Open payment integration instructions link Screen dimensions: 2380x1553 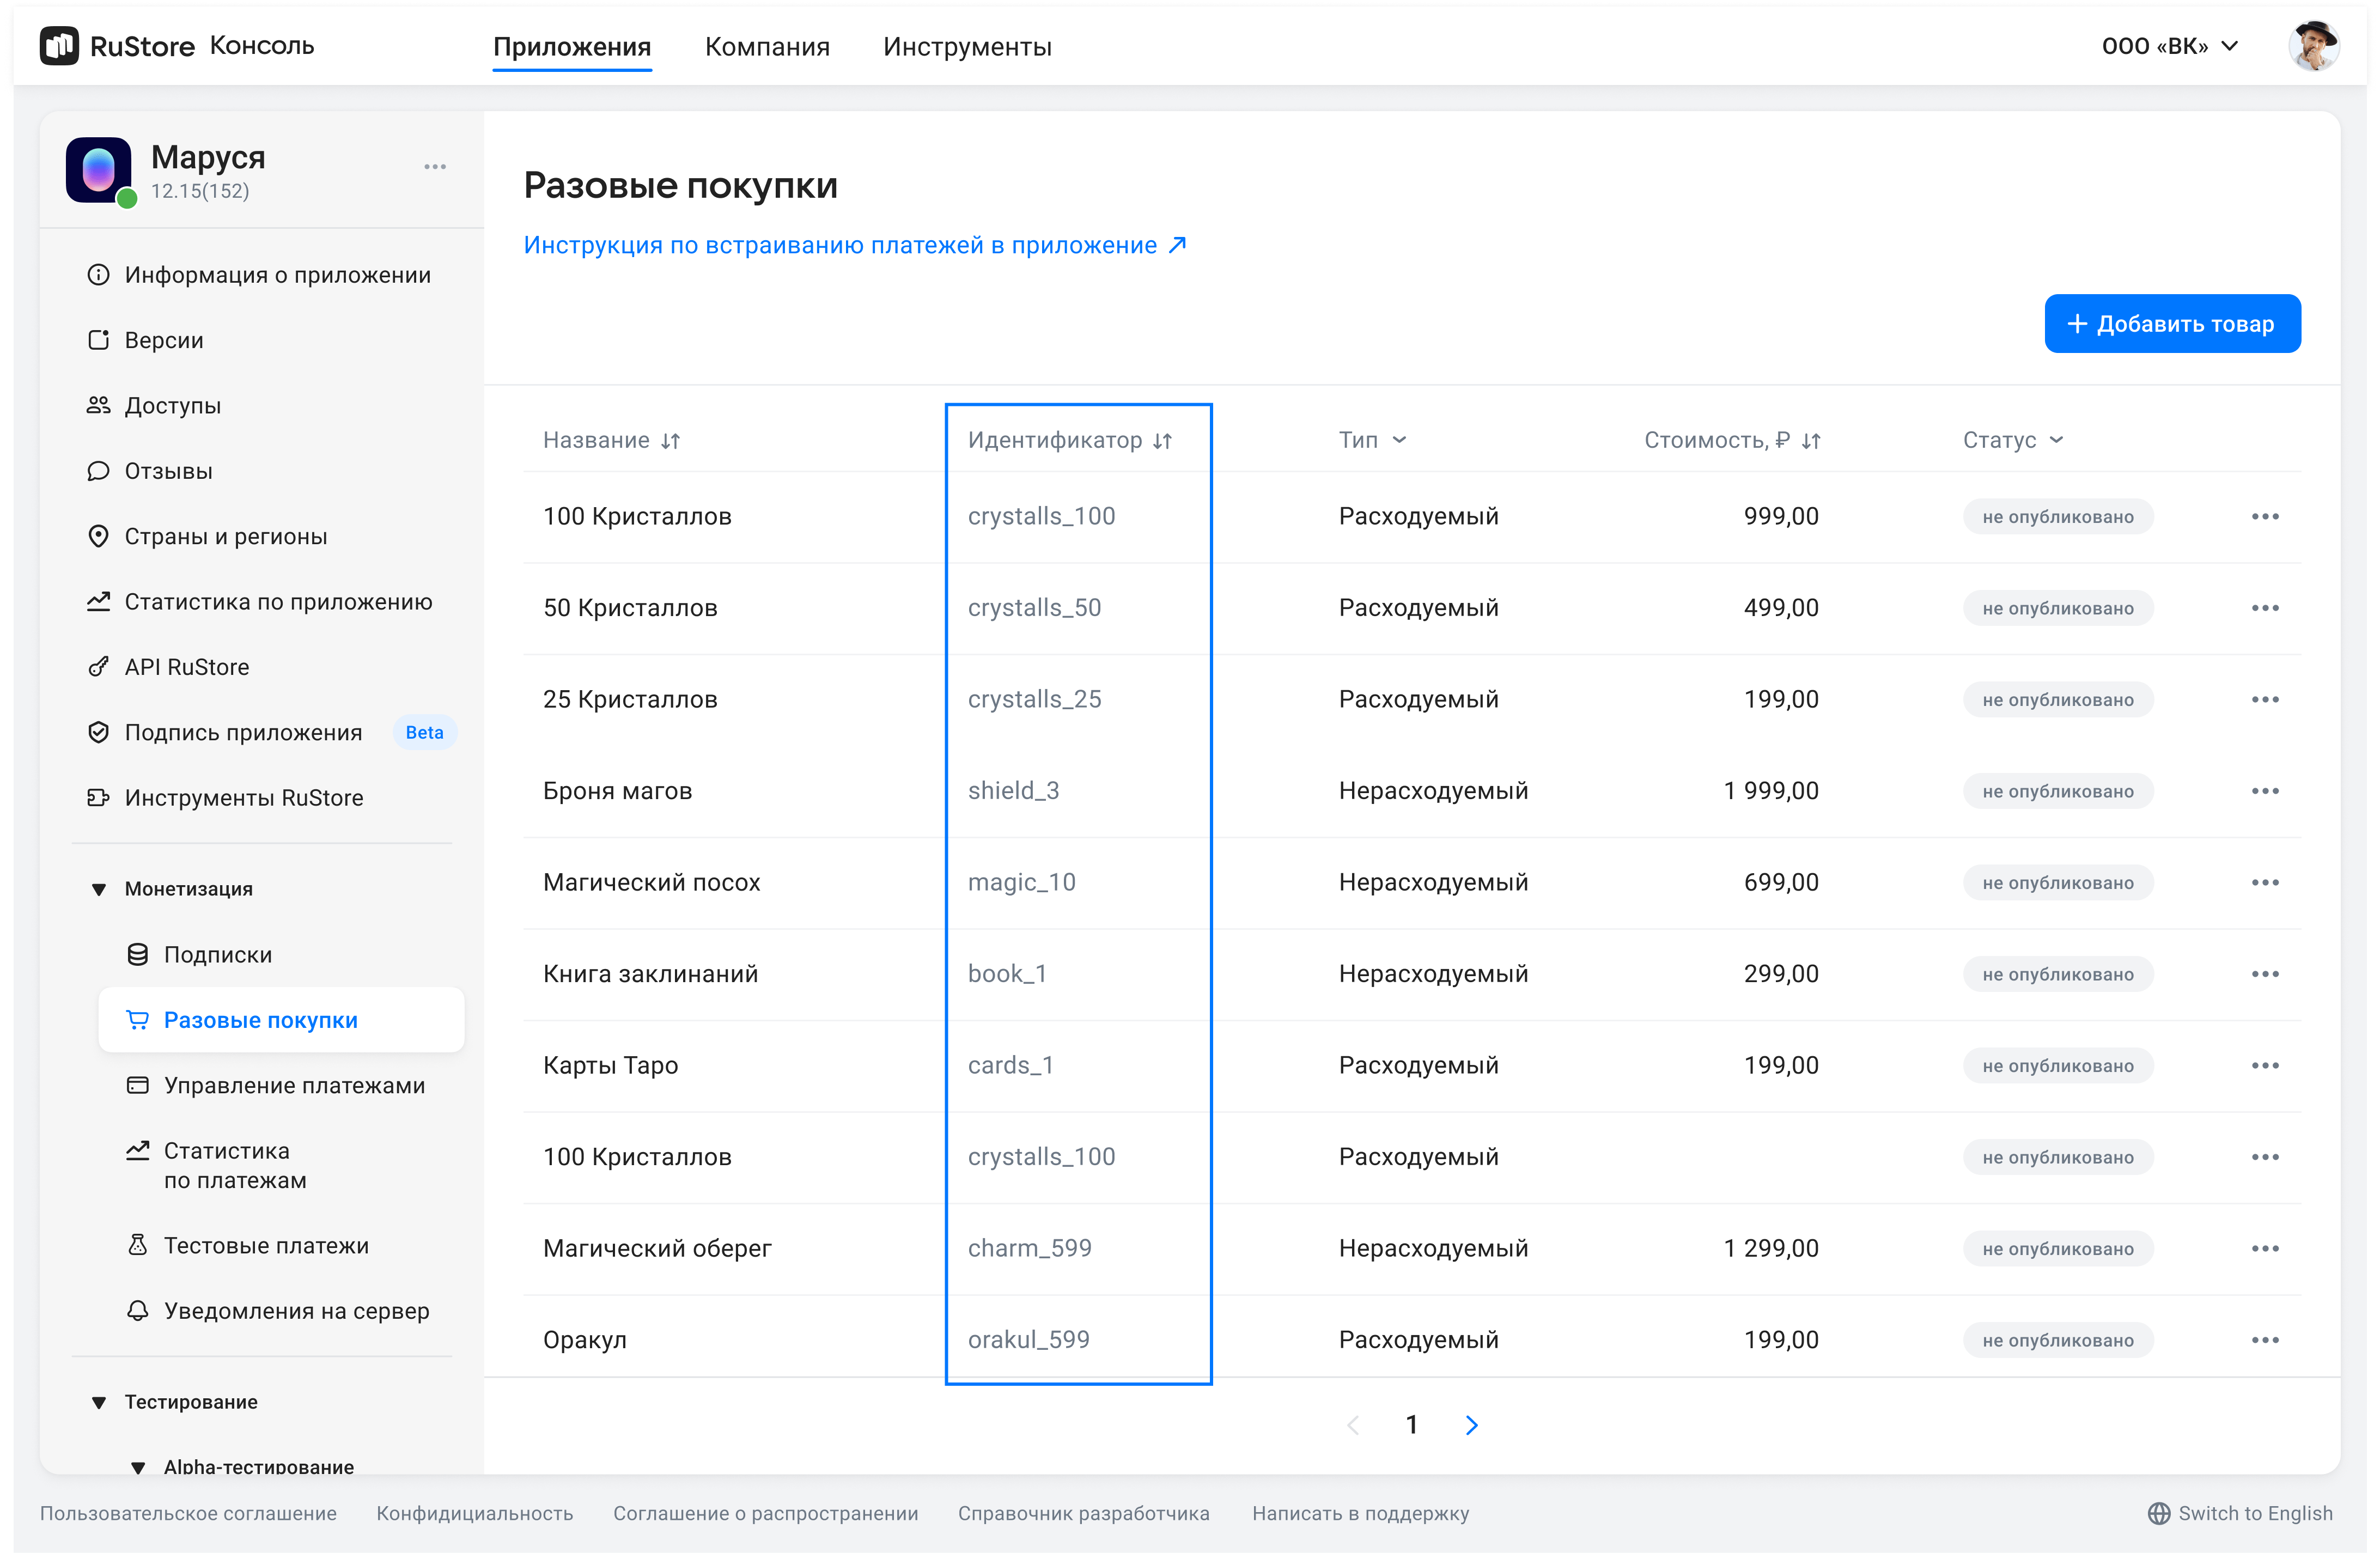click(x=854, y=245)
